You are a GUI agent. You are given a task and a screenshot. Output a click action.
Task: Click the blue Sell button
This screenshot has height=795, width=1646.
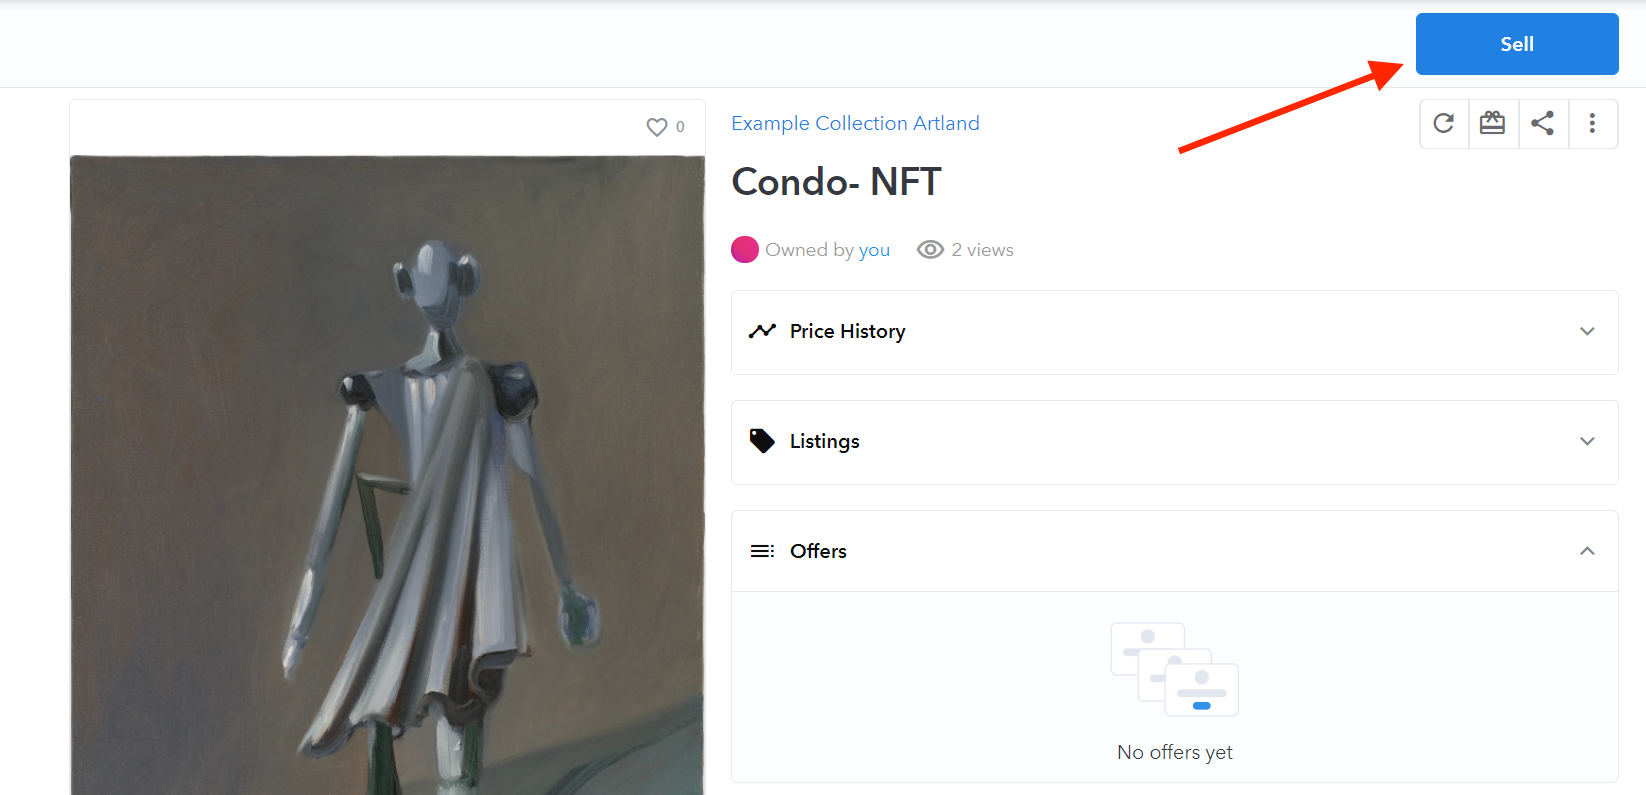[x=1517, y=44]
